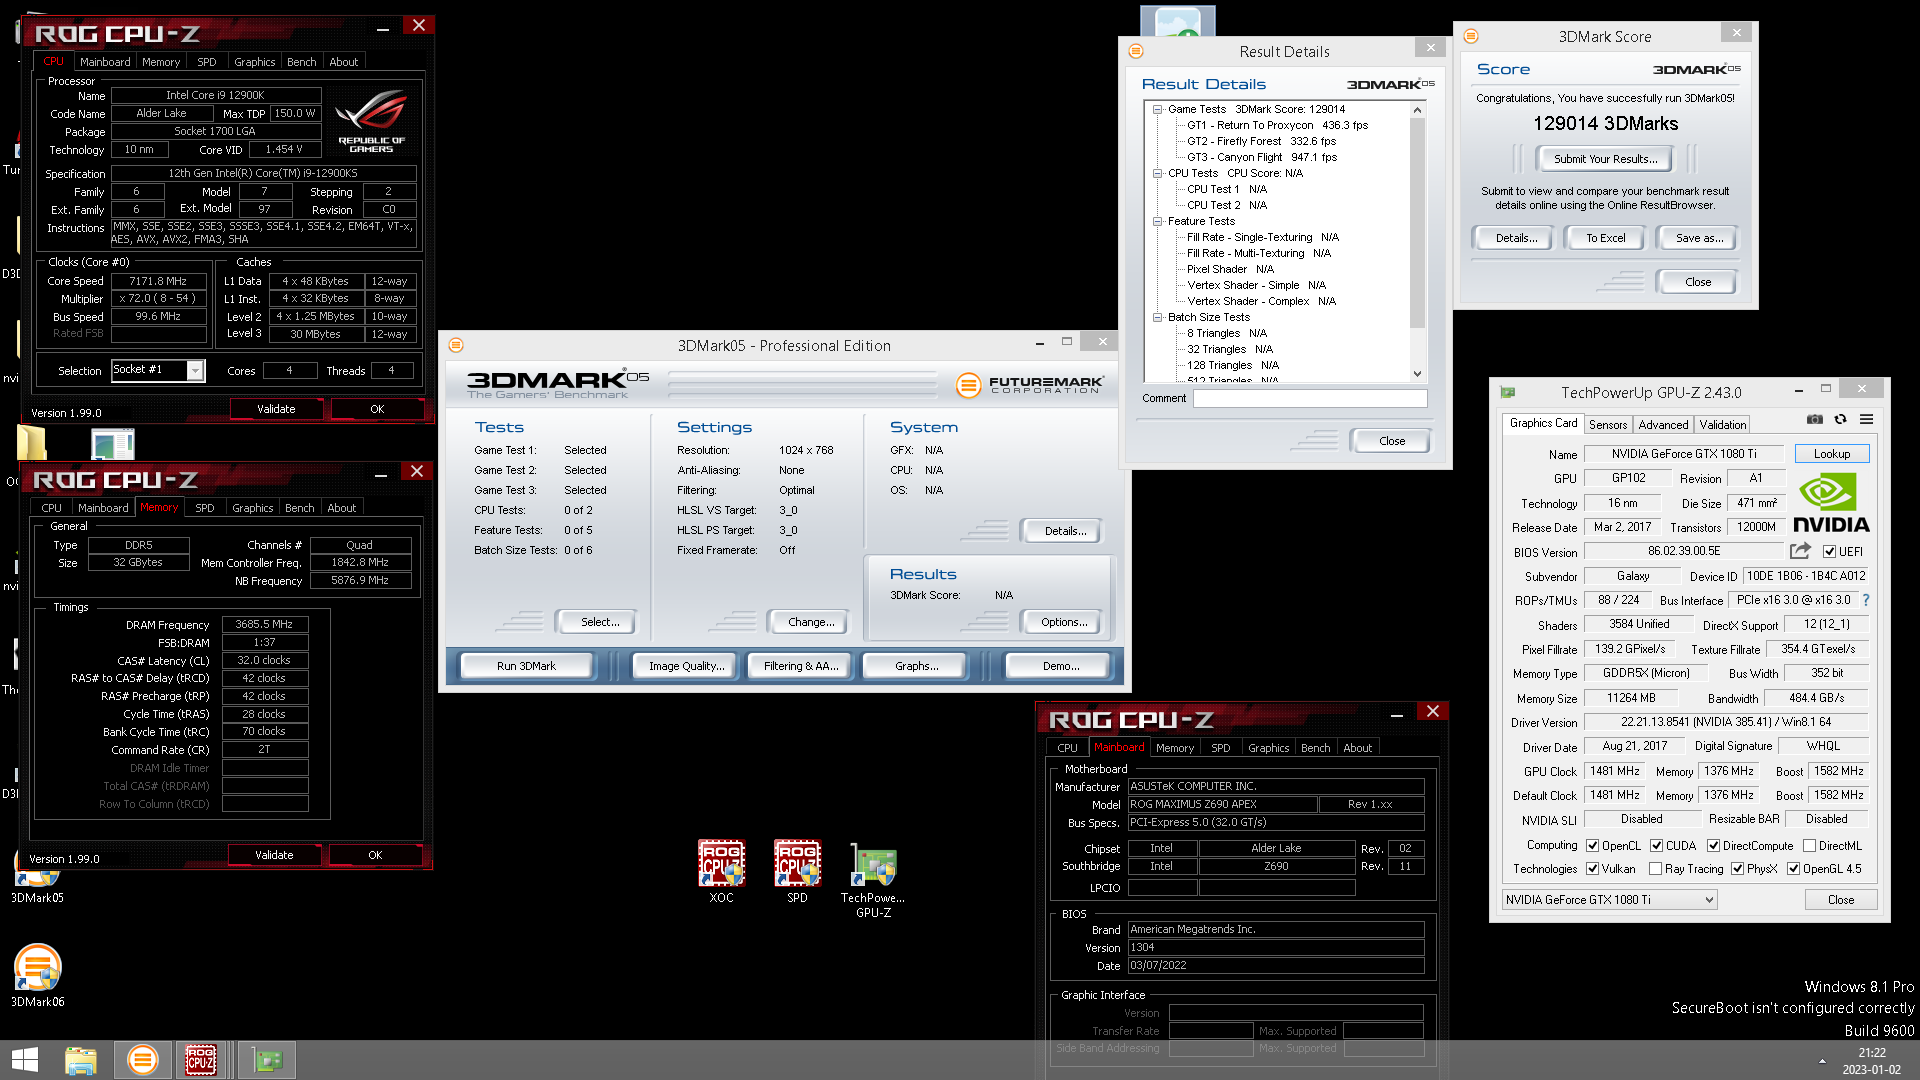Click the Bus Interface question mark
This screenshot has height=1080, width=1920.
pyautogui.click(x=1866, y=600)
